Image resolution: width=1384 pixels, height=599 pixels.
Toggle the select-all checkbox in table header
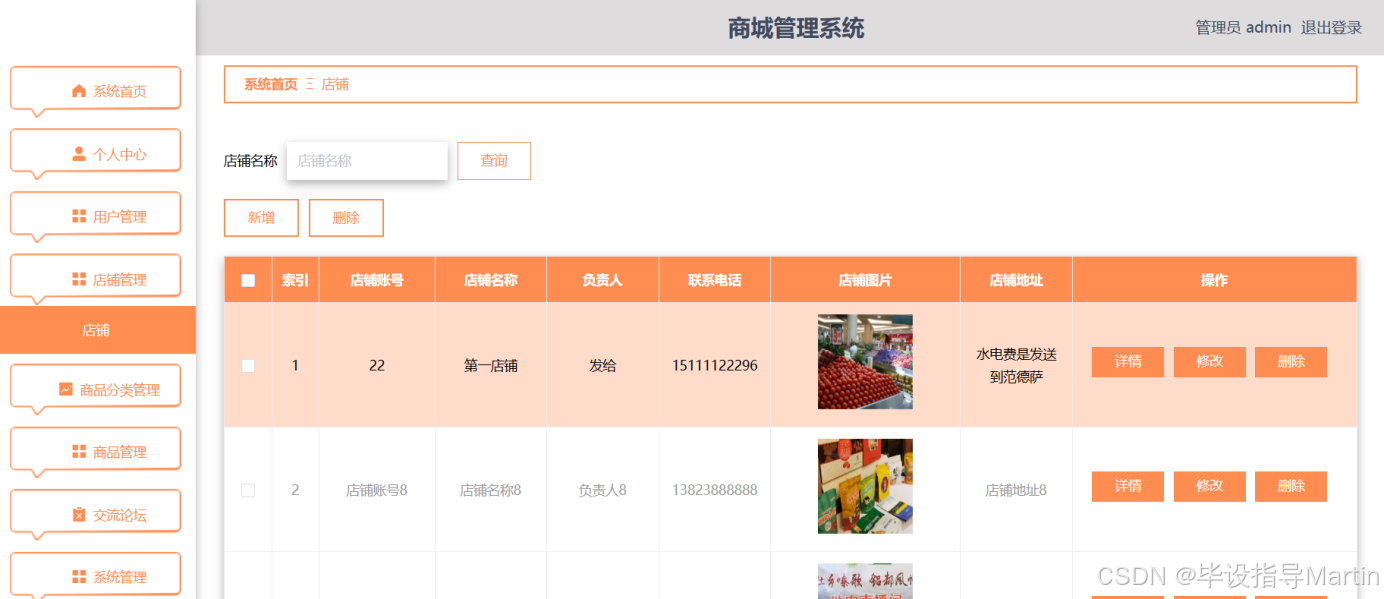[x=248, y=281]
